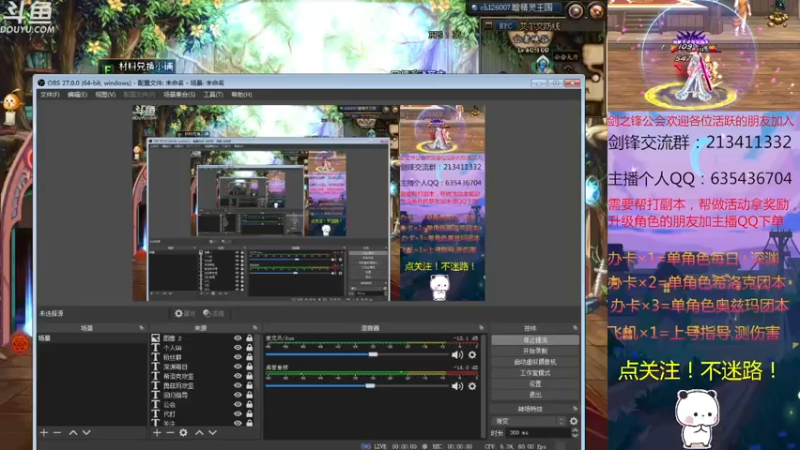800x450 pixels.
Task: Click the text icon of 粉丝群 source
Action: (156, 357)
